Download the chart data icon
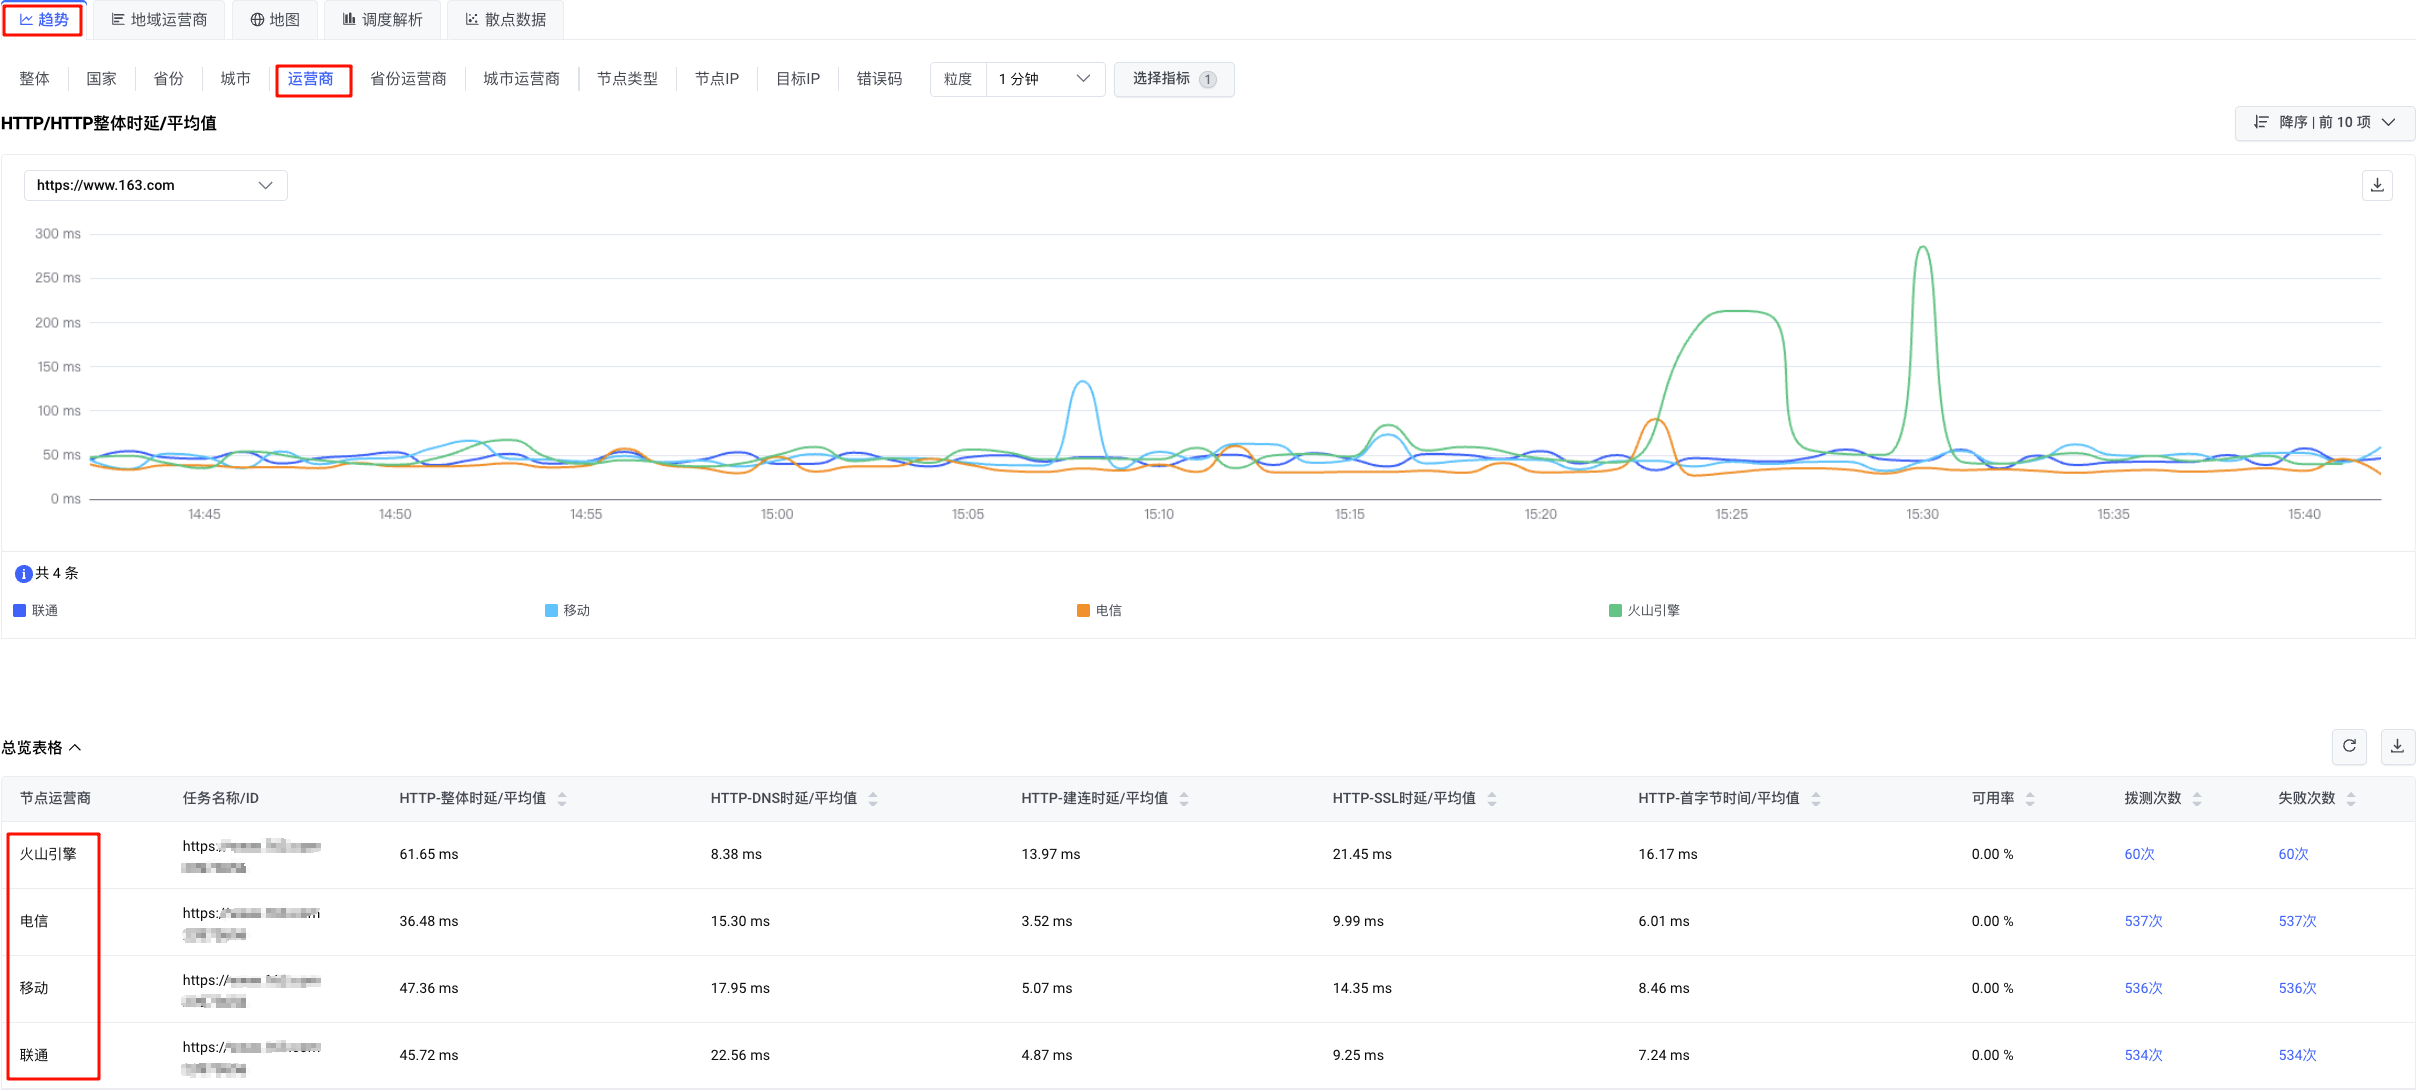Screen dimensions: 2416x1091 tap(2377, 186)
